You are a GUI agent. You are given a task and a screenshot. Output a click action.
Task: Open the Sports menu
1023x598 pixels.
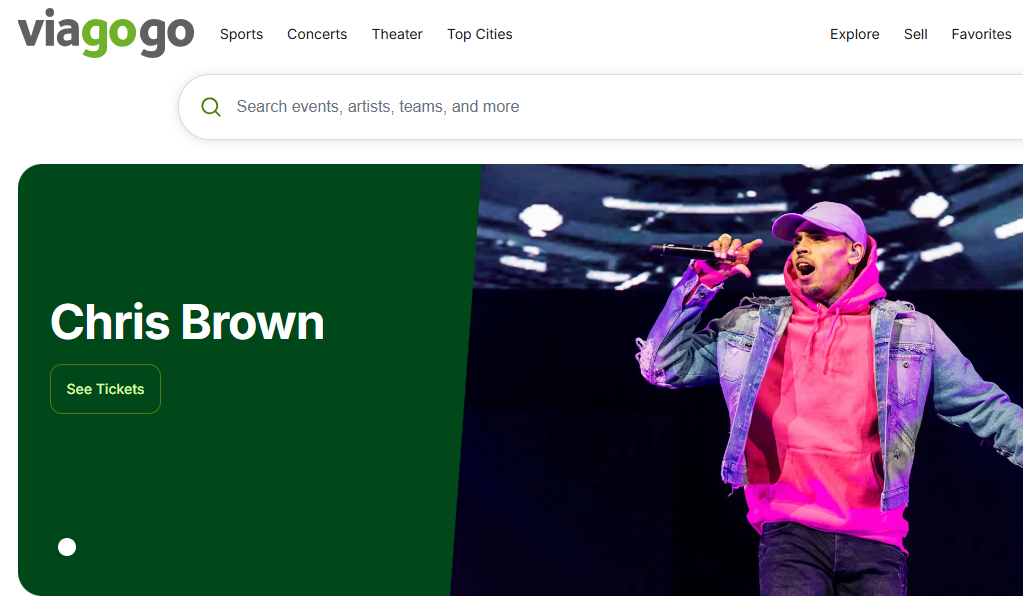point(241,34)
